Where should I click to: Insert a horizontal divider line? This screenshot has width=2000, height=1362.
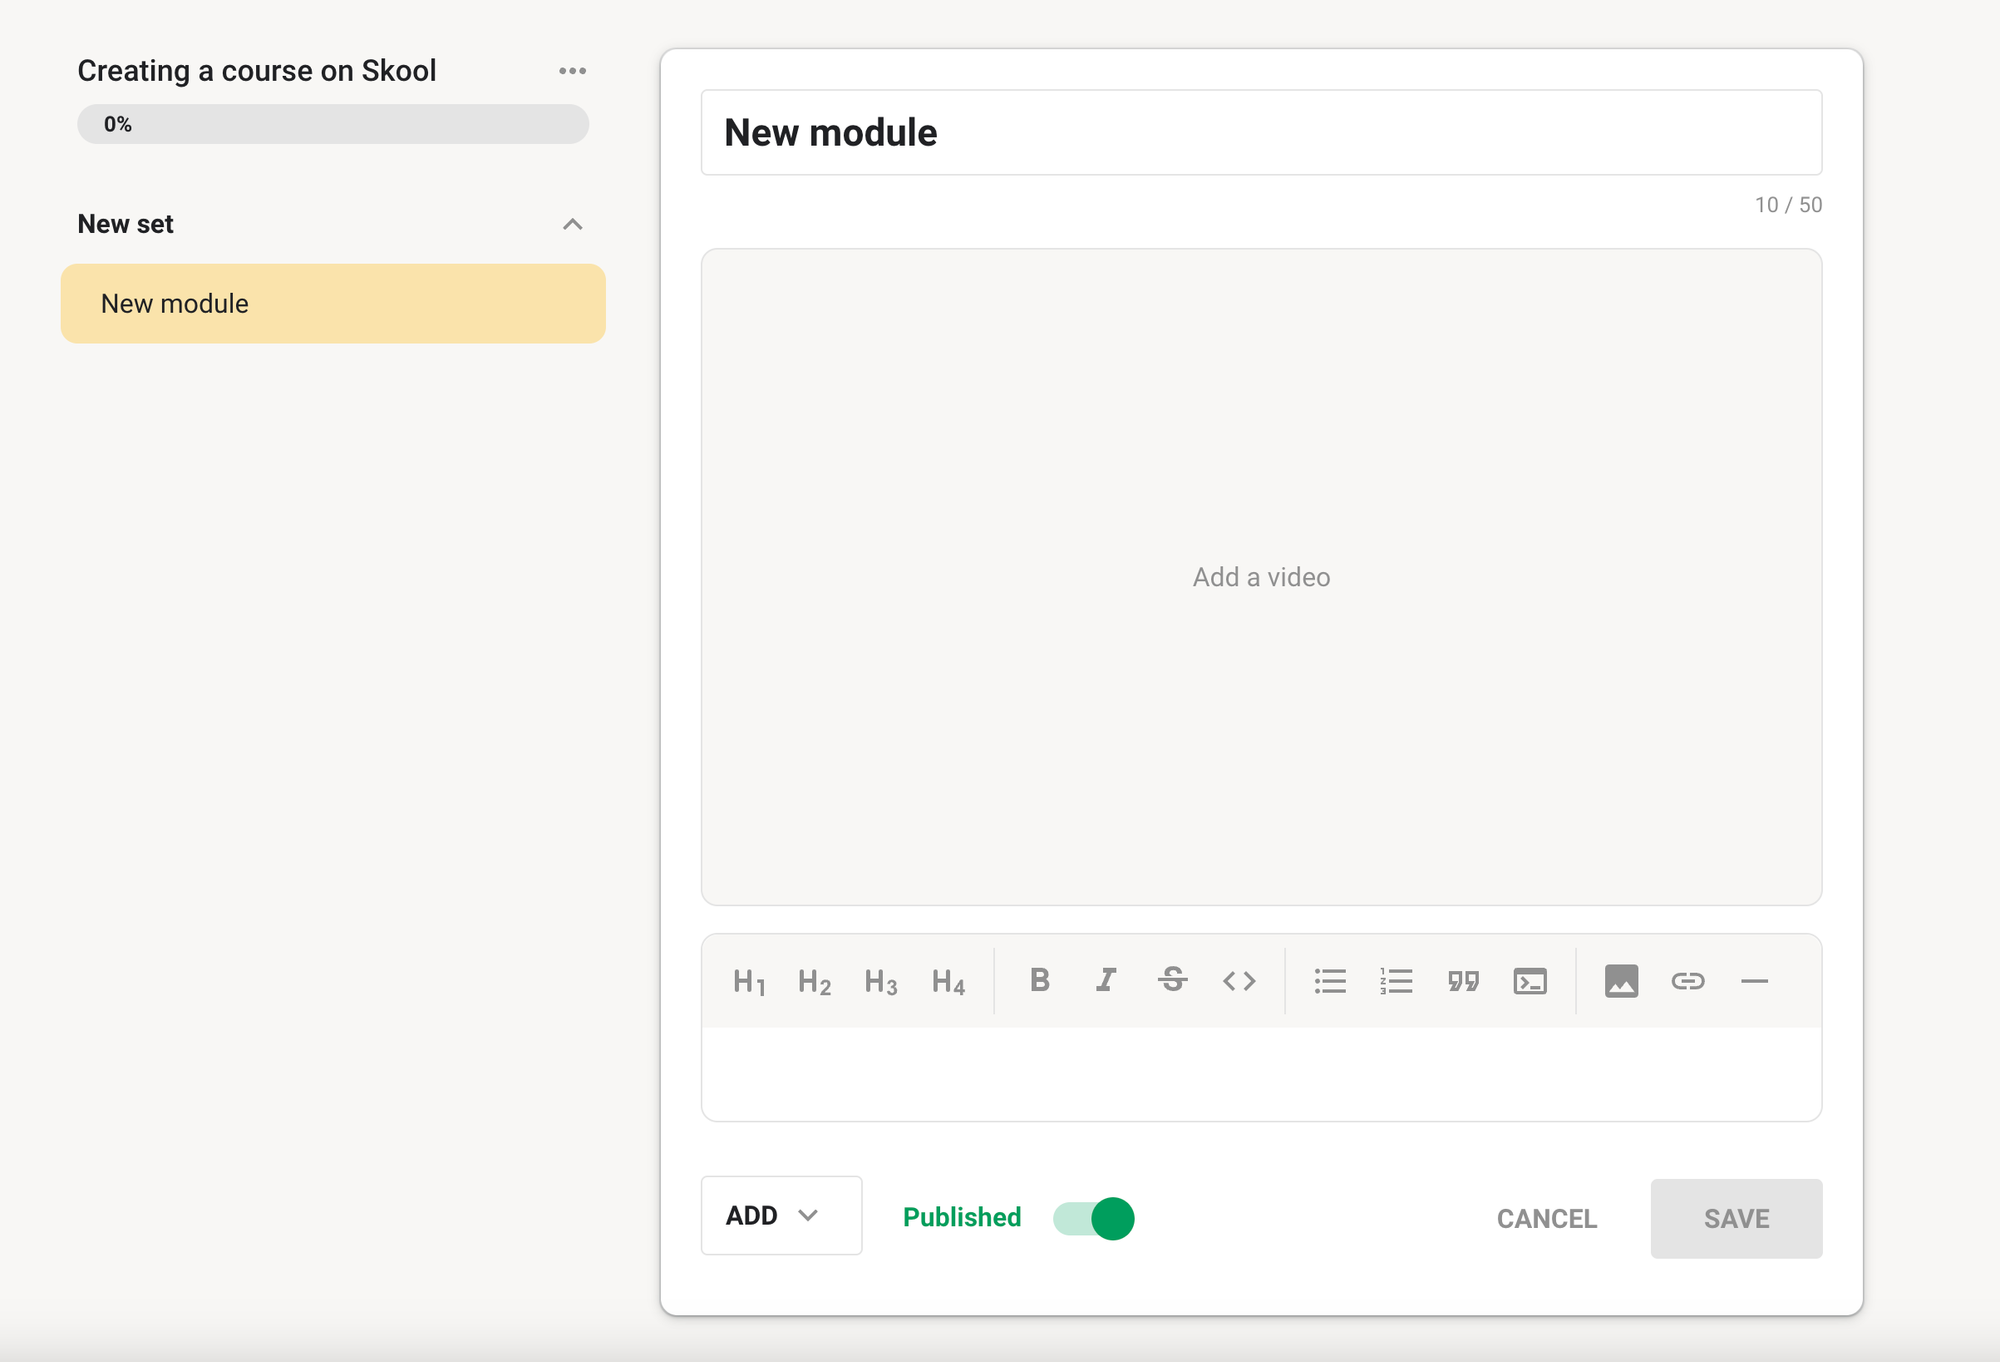point(1754,981)
